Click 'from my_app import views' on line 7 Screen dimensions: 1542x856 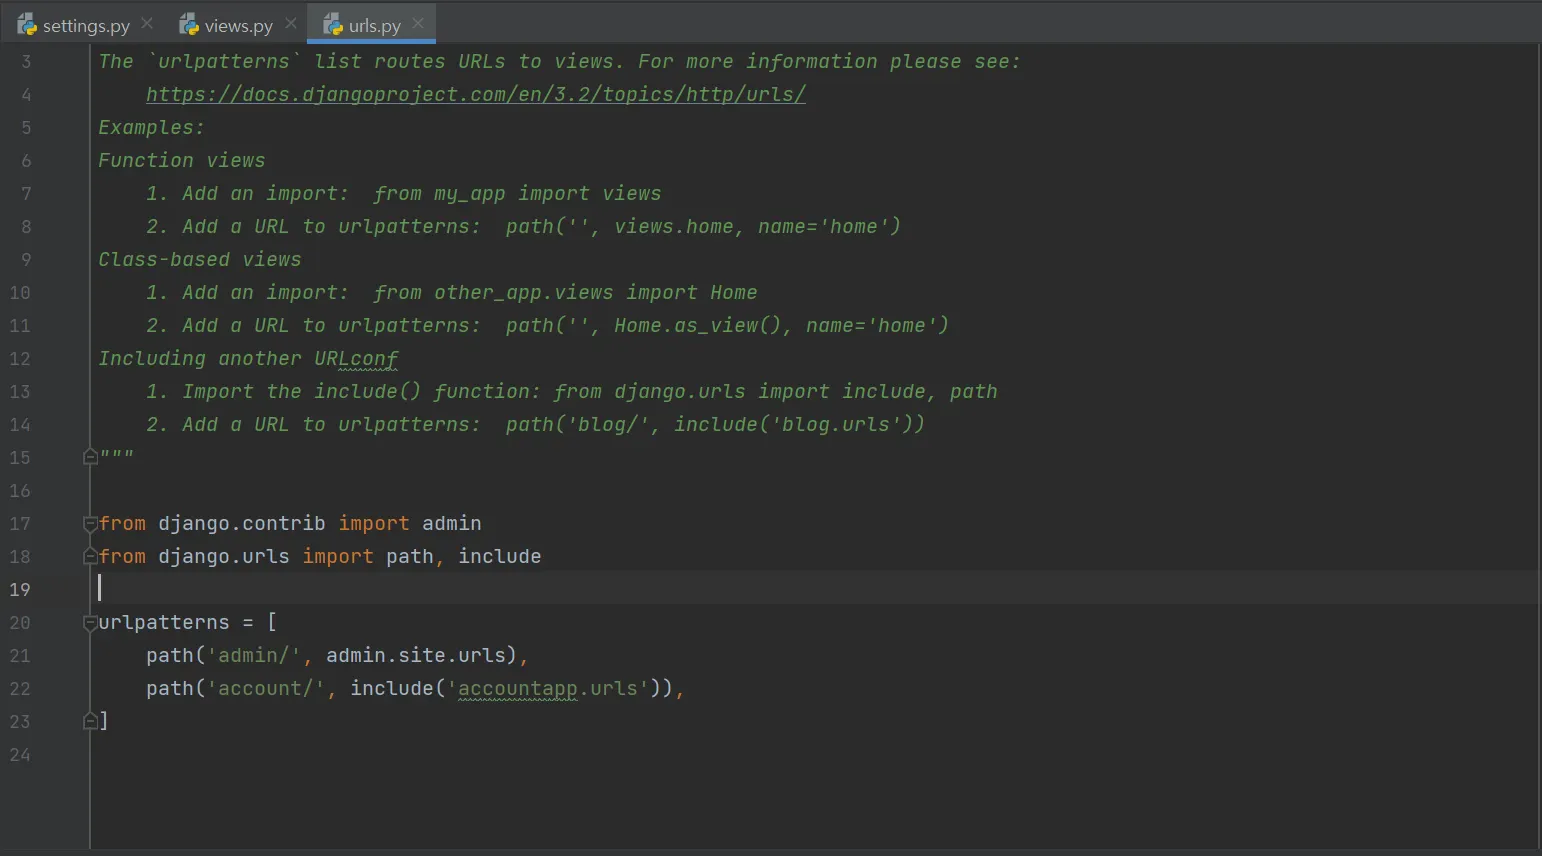coord(518,194)
